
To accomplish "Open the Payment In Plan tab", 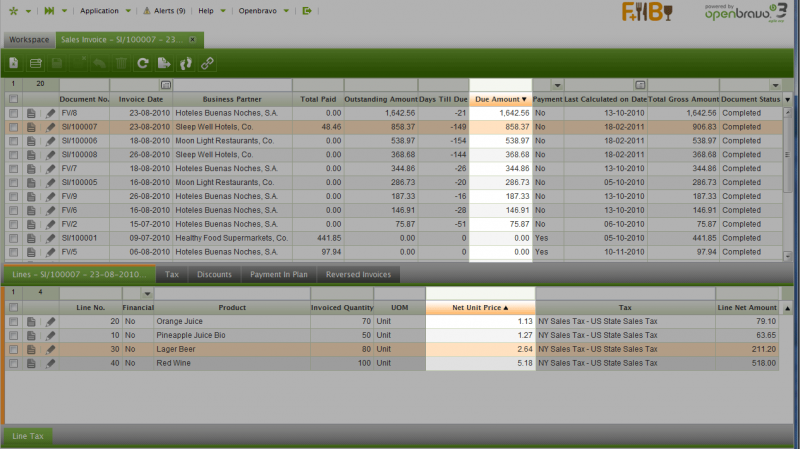I will [x=279, y=273].
